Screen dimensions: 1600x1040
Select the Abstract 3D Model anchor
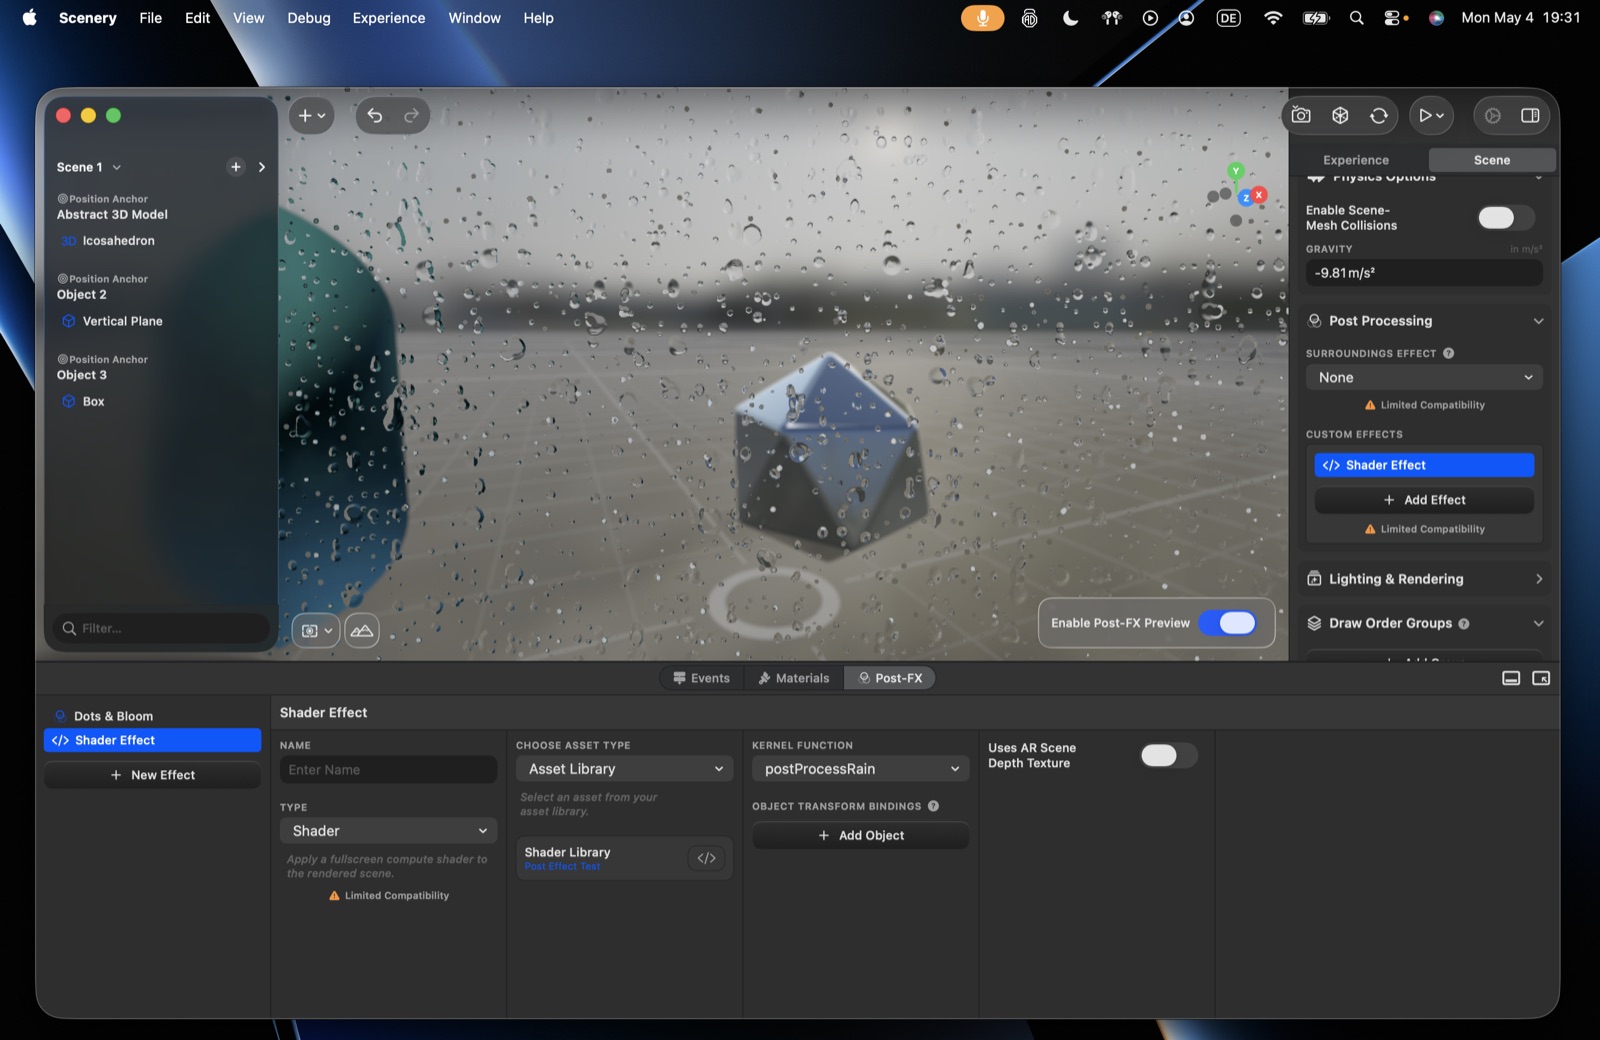coord(112,214)
